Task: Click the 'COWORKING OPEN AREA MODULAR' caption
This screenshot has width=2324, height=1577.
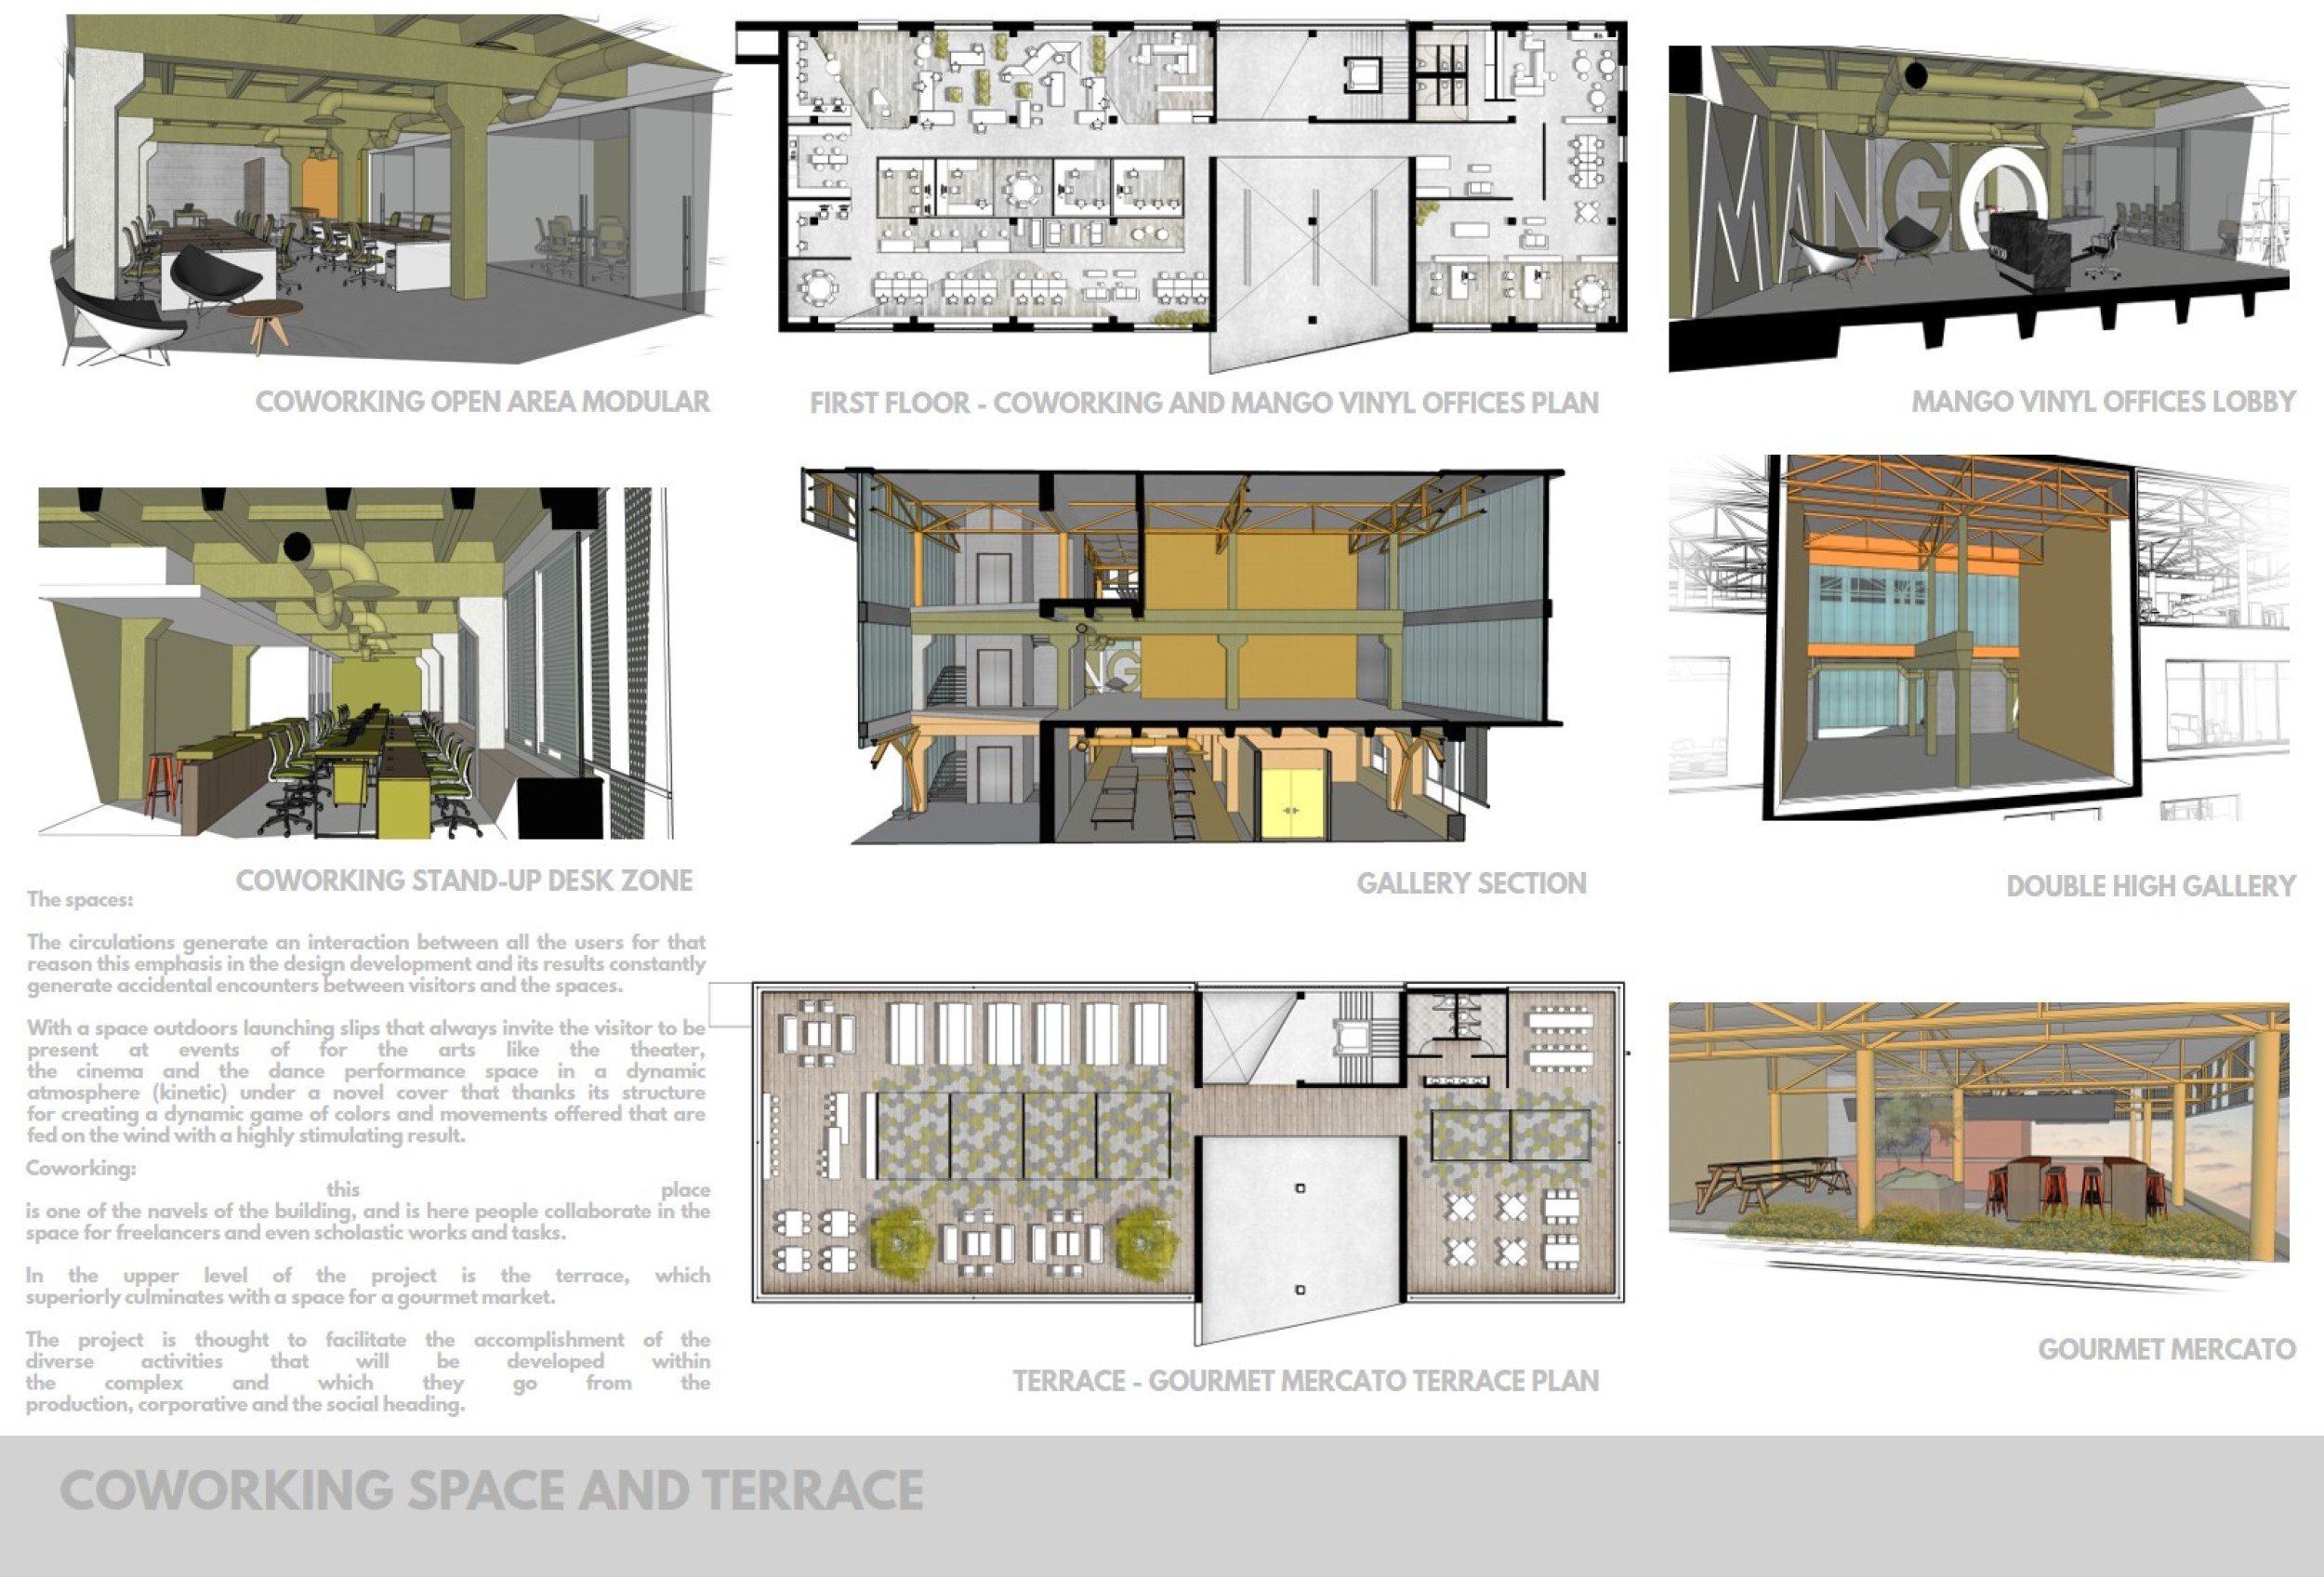Action: [x=482, y=402]
